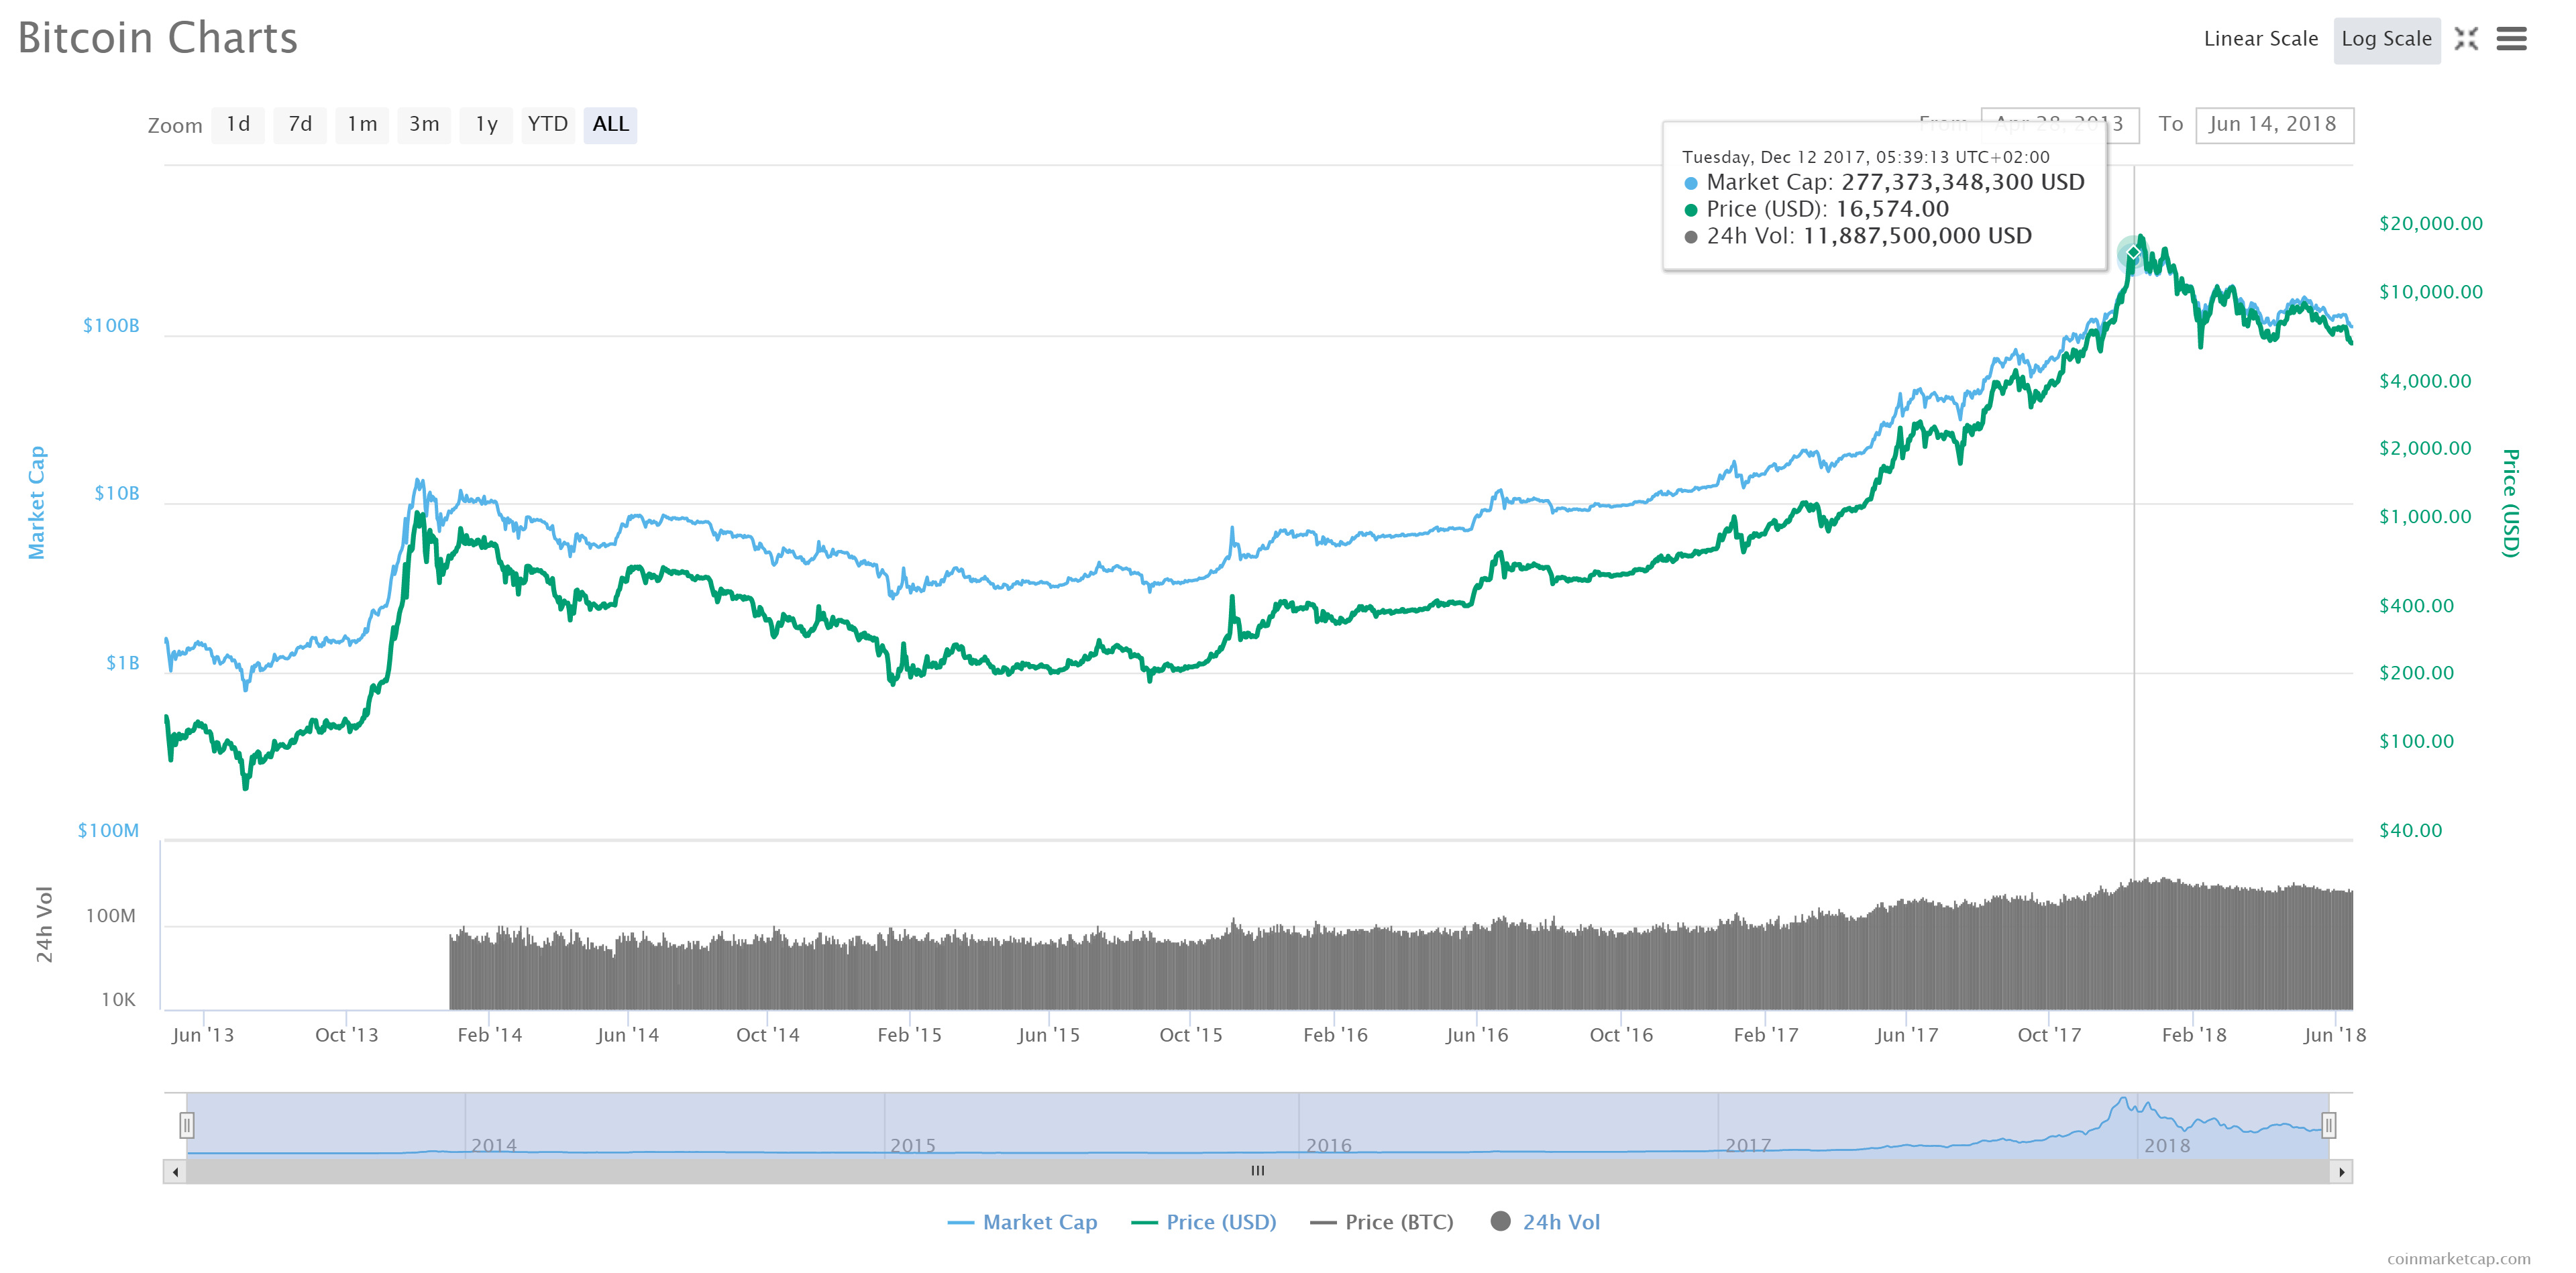
Task: Click the $1B axis label
Action: coord(123,663)
